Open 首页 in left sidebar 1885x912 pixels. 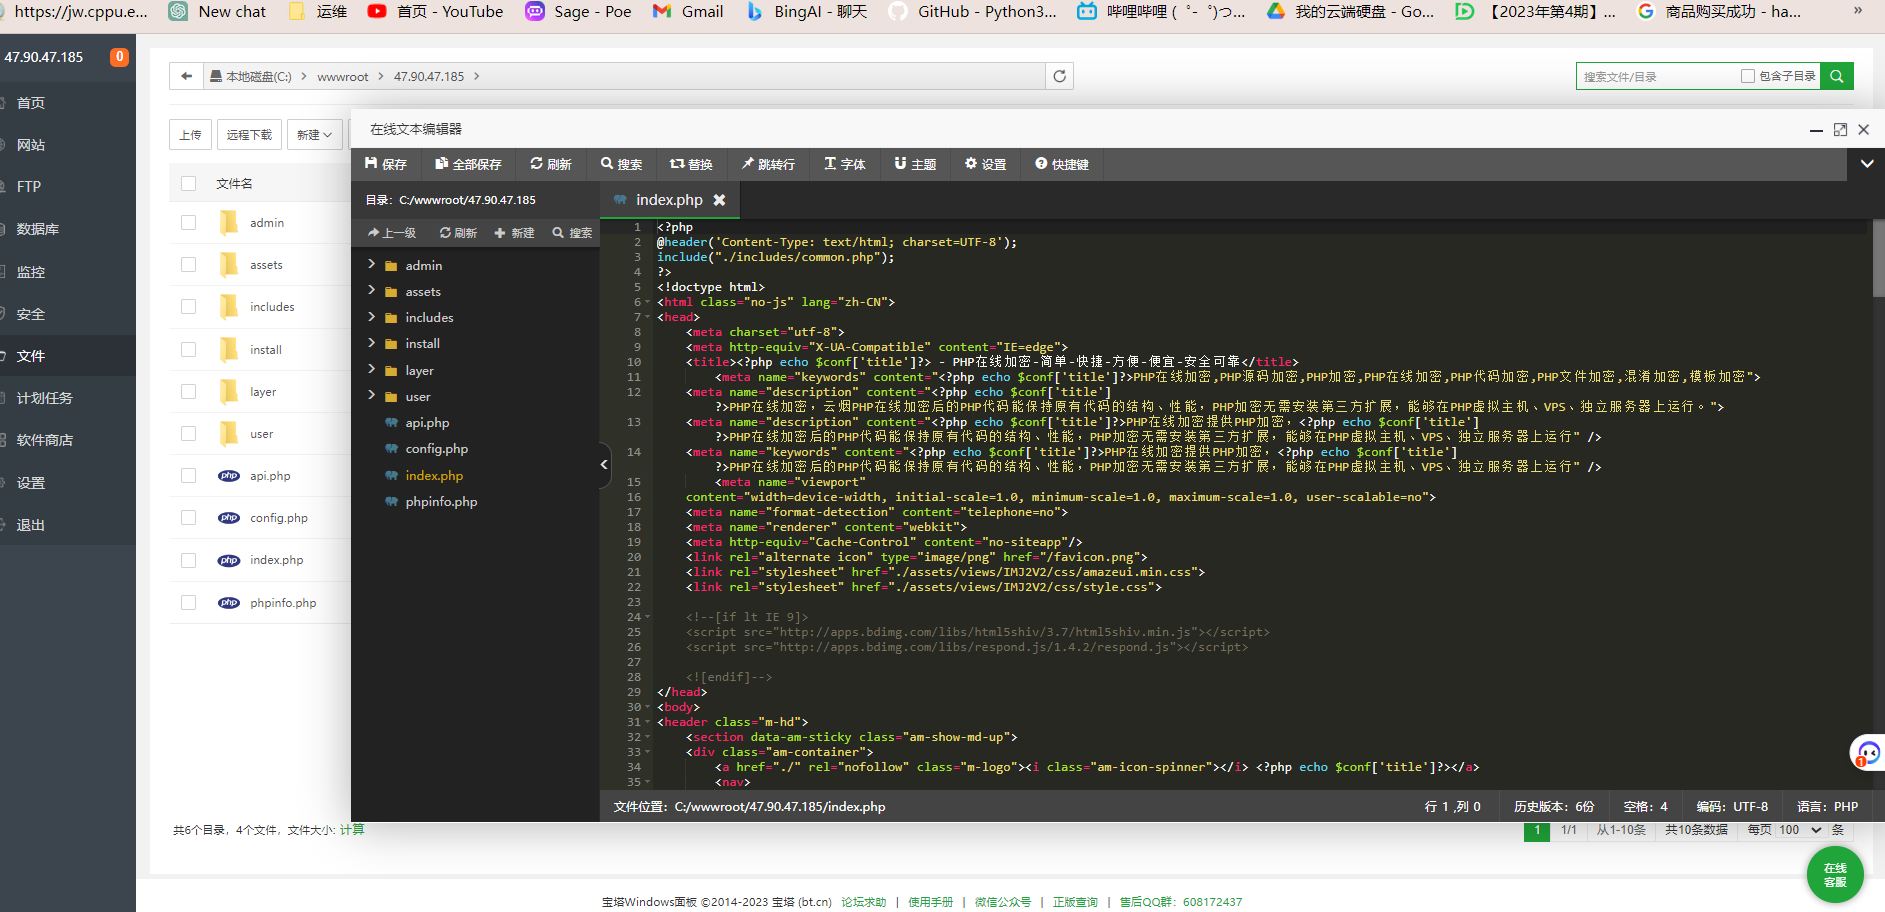coord(30,103)
